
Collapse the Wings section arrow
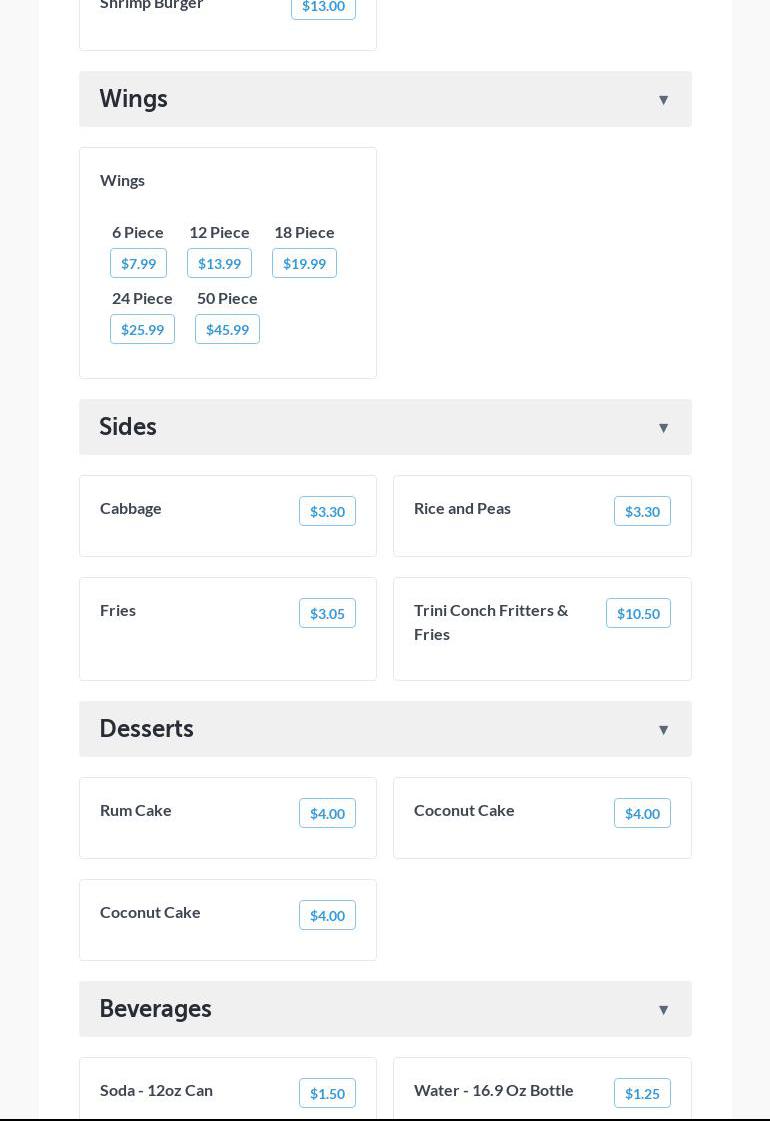pos(663,100)
